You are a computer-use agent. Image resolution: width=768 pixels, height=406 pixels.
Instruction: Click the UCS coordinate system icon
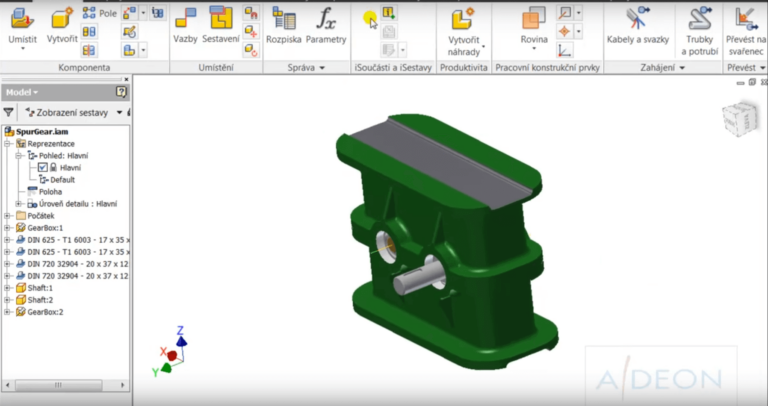coord(564,50)
